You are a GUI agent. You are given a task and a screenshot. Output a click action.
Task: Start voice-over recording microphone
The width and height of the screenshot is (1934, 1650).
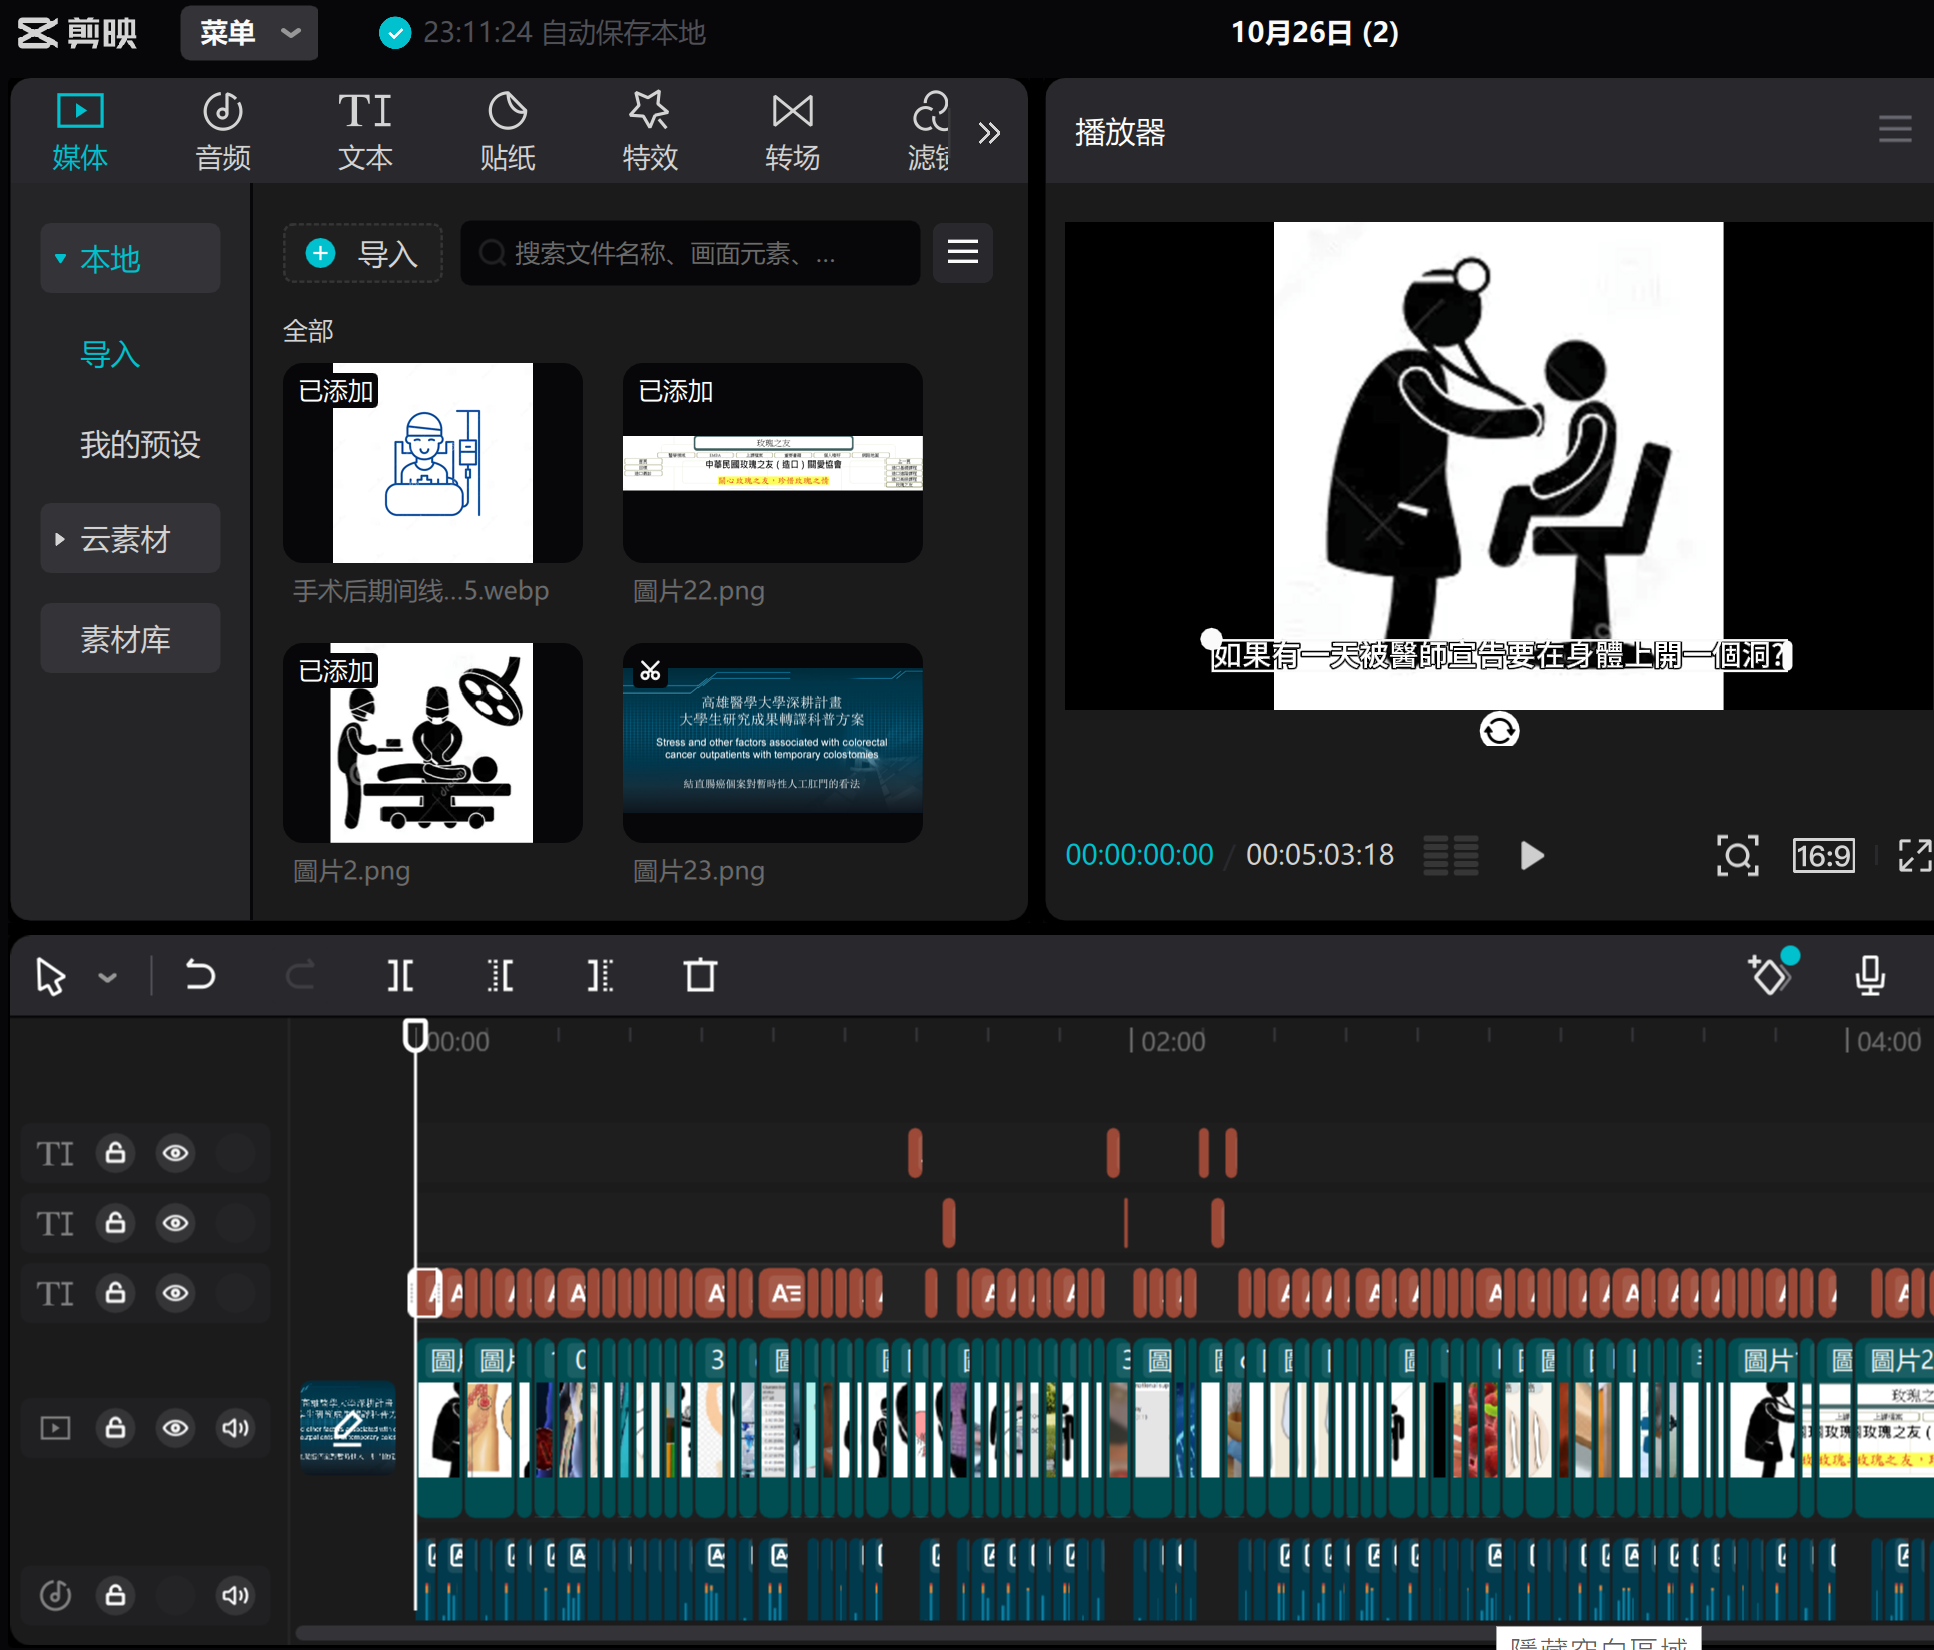pos(1870,975)
